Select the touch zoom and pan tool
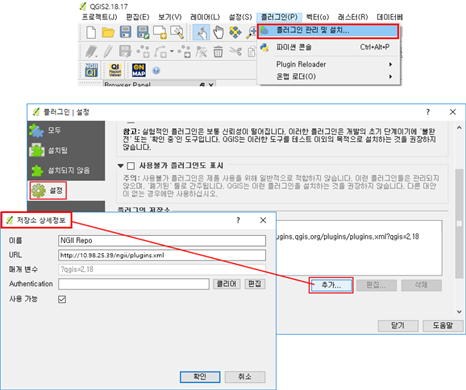 (x=201, y=32)
